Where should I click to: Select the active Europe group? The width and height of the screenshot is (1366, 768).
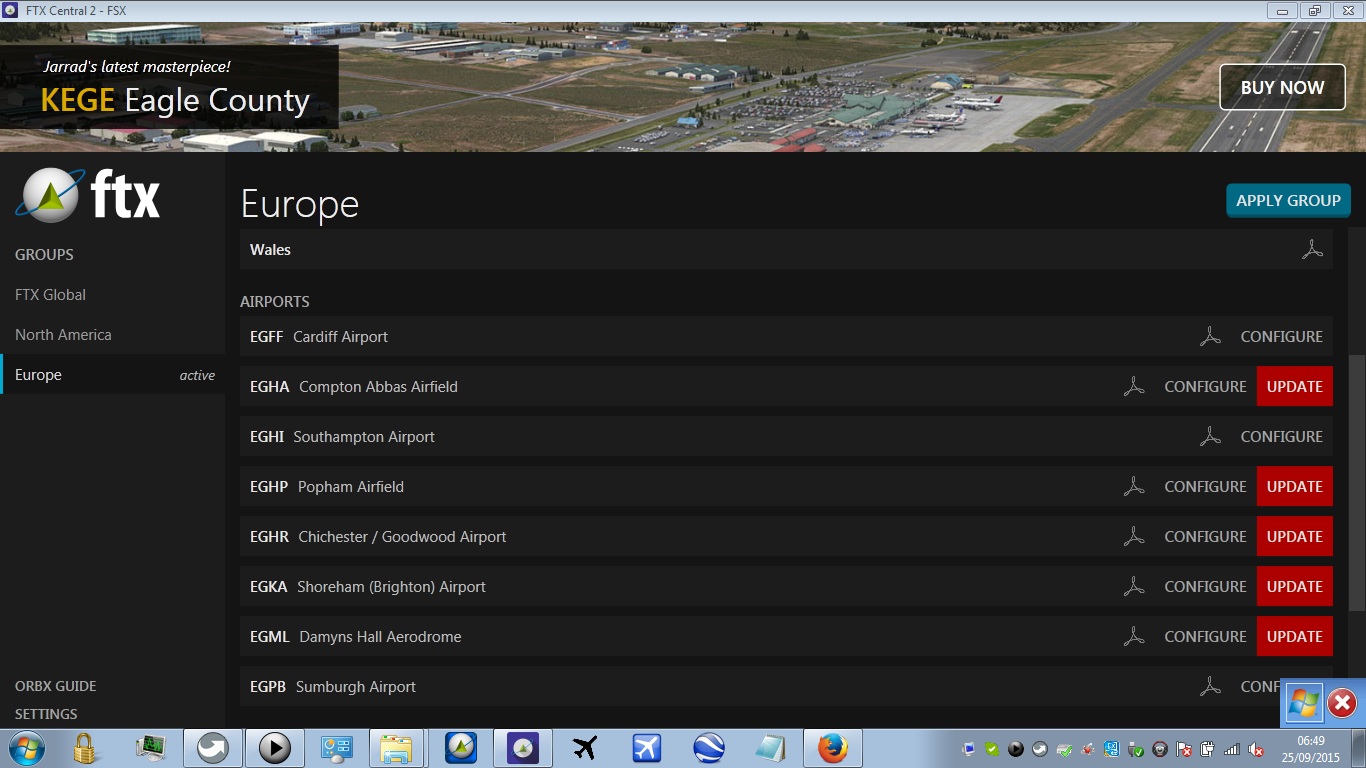(113, 375)
